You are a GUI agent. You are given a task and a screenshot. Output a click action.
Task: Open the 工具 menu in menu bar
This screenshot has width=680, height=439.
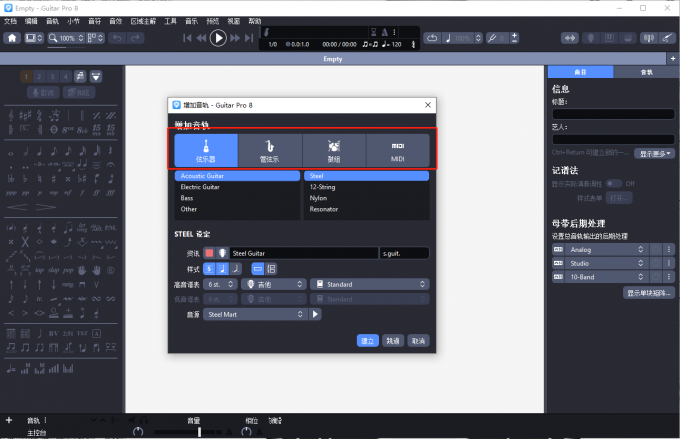170,20
